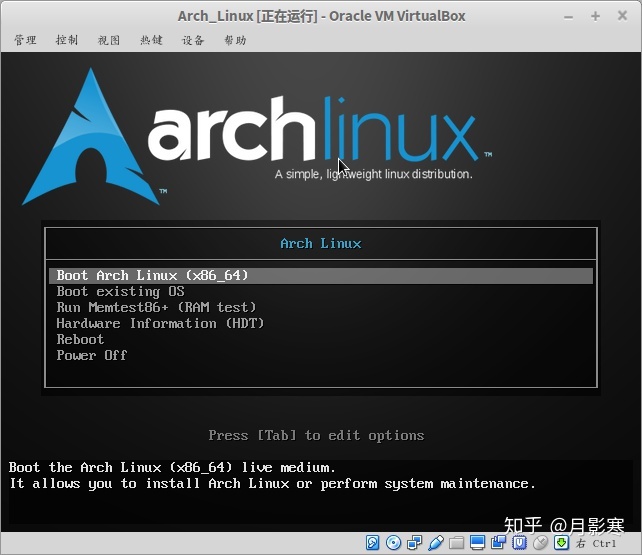This screenshot has height=555, width=642.
Task: Open the 热键 menu
Action: coord(151,40)
